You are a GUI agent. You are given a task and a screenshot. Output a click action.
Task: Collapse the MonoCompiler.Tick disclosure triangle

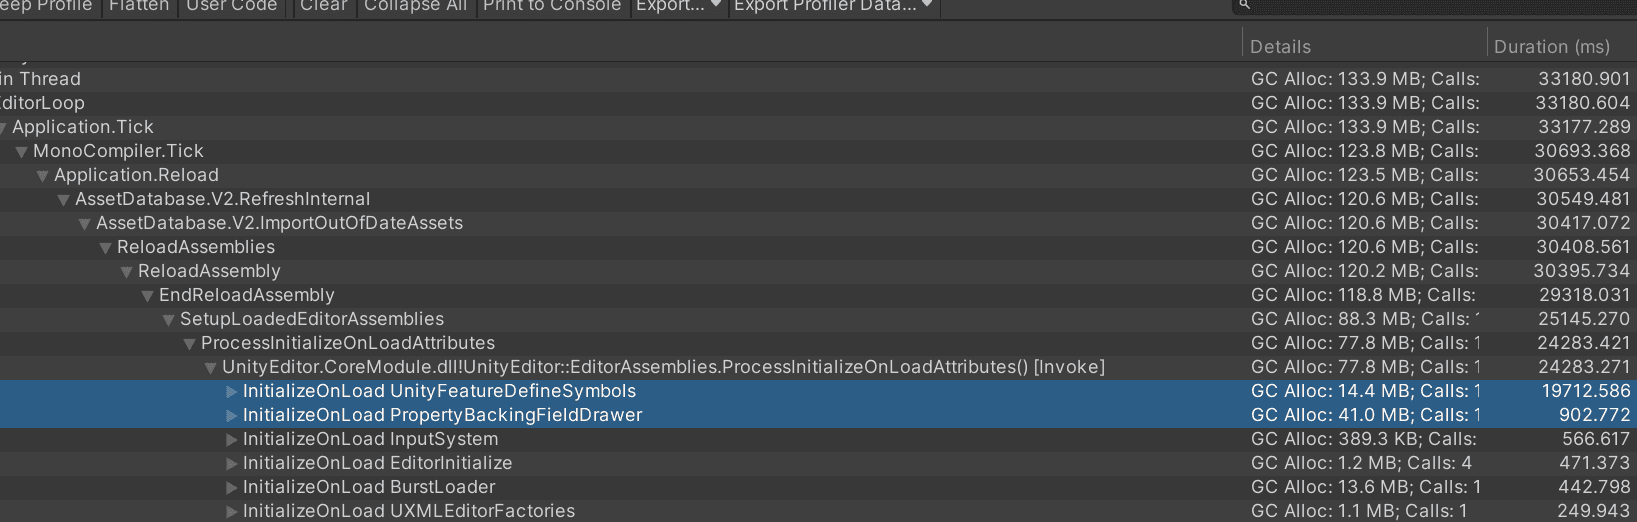pos(21,152)
